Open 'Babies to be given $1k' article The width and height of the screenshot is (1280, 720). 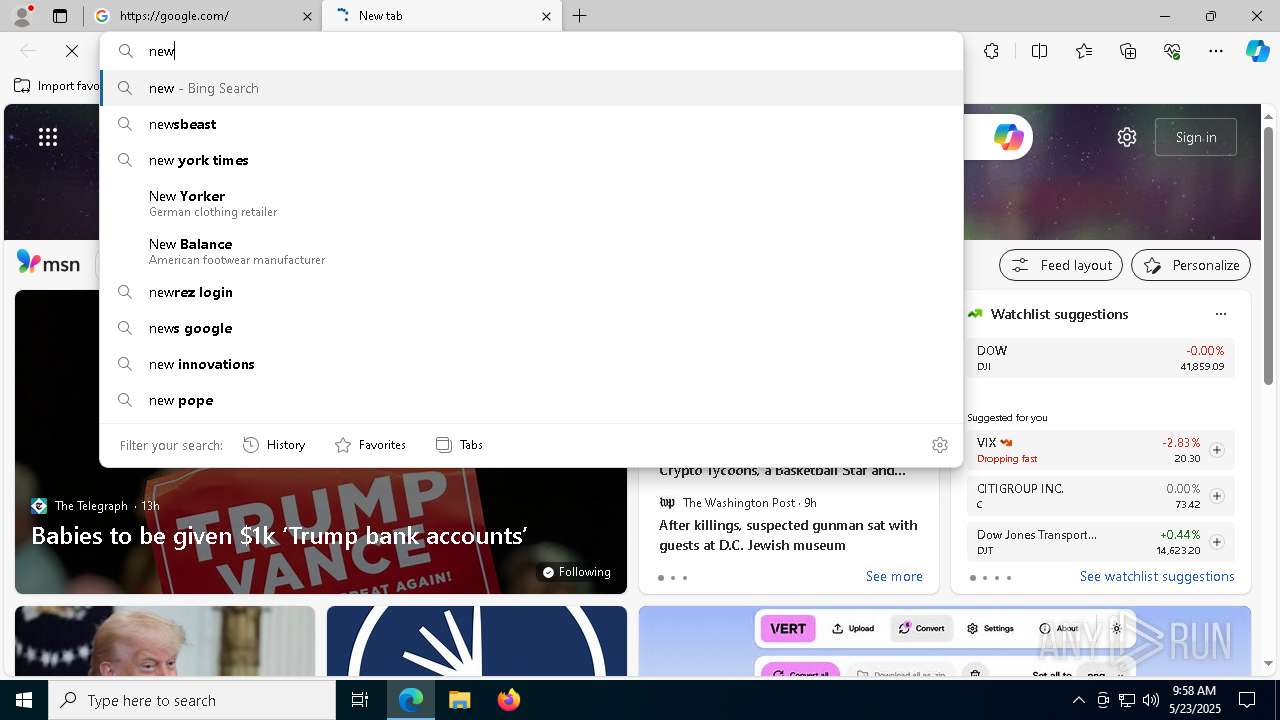pyautogui.click(x=279, y=536)
